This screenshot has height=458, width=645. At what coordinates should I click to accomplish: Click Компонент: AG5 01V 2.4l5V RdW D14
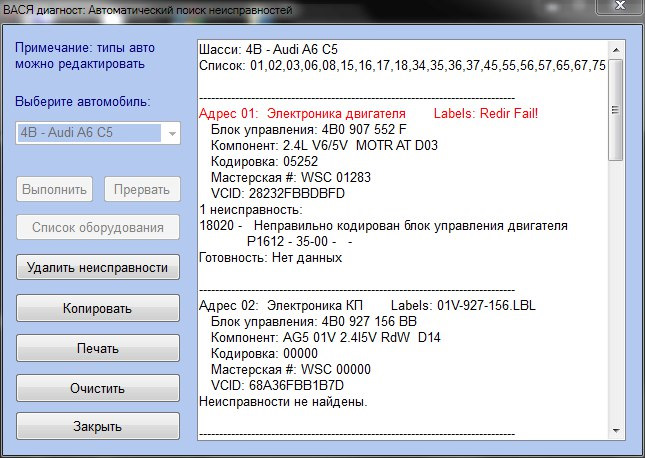326,337
